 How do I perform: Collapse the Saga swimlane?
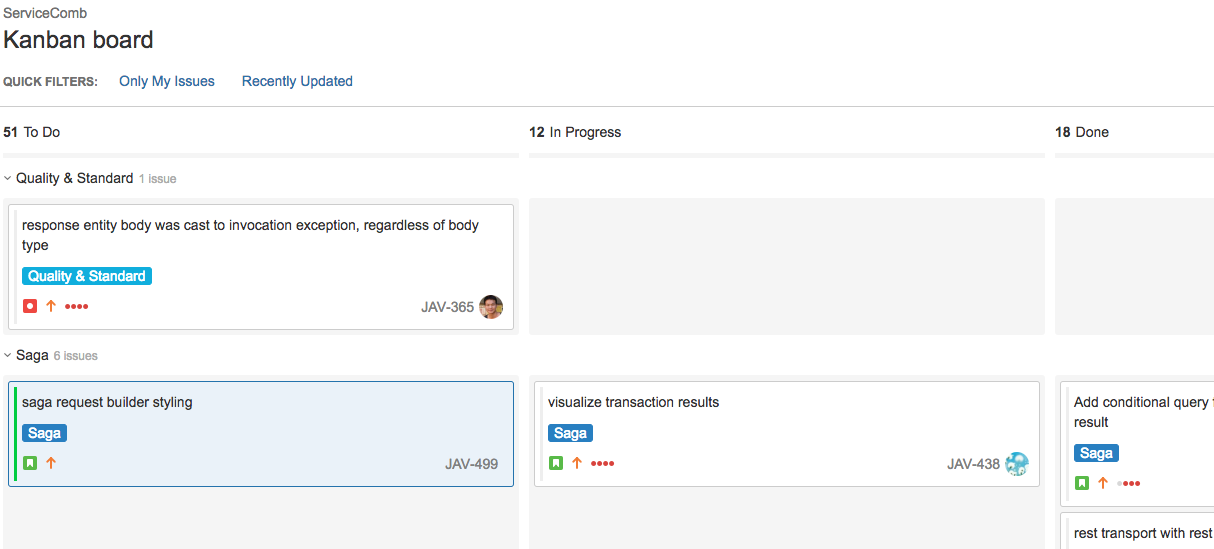[x=8, y=356]
